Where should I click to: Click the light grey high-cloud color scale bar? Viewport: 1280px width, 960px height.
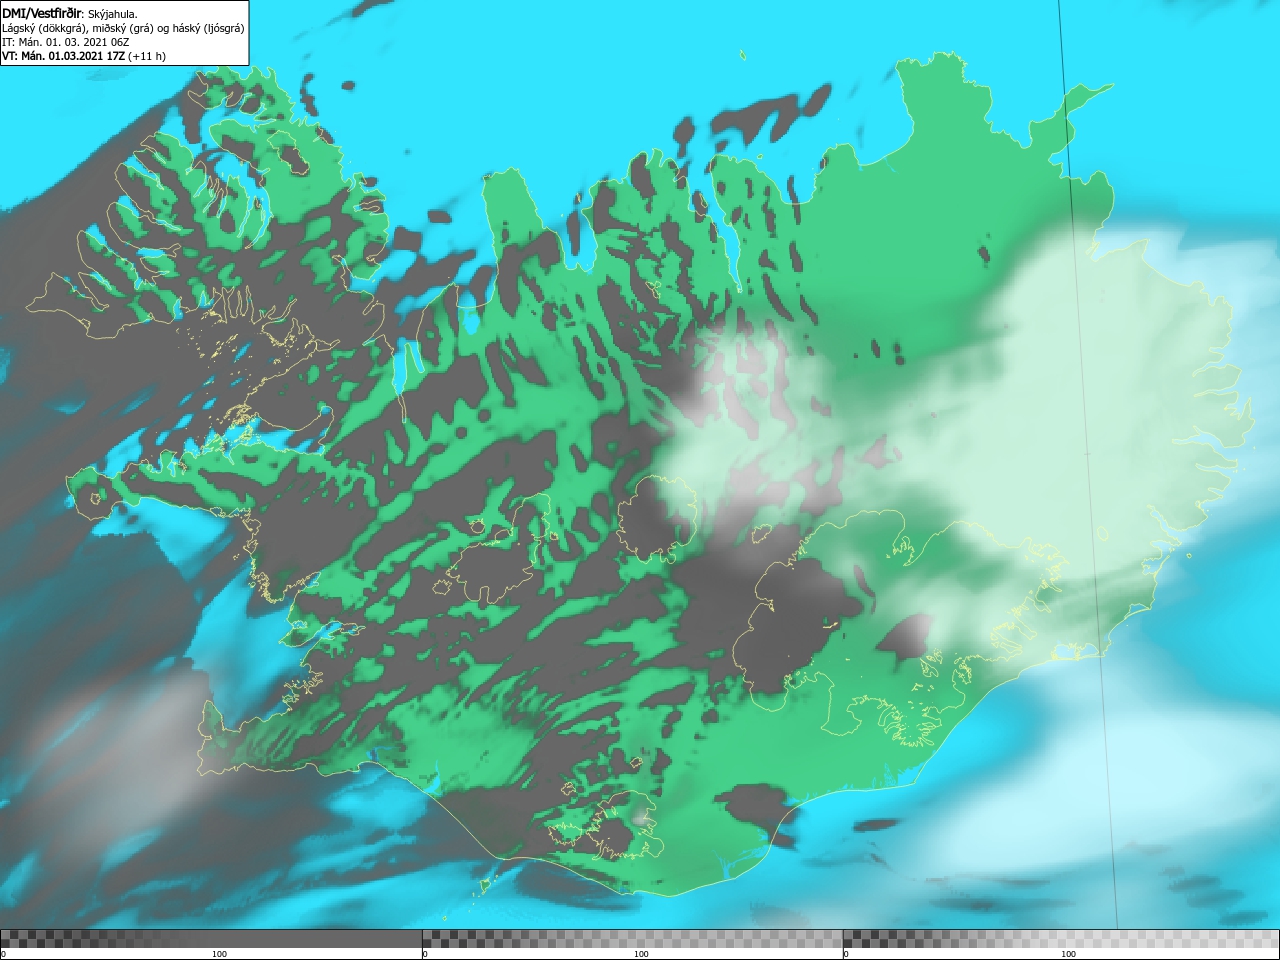(x=1061, y=938)
